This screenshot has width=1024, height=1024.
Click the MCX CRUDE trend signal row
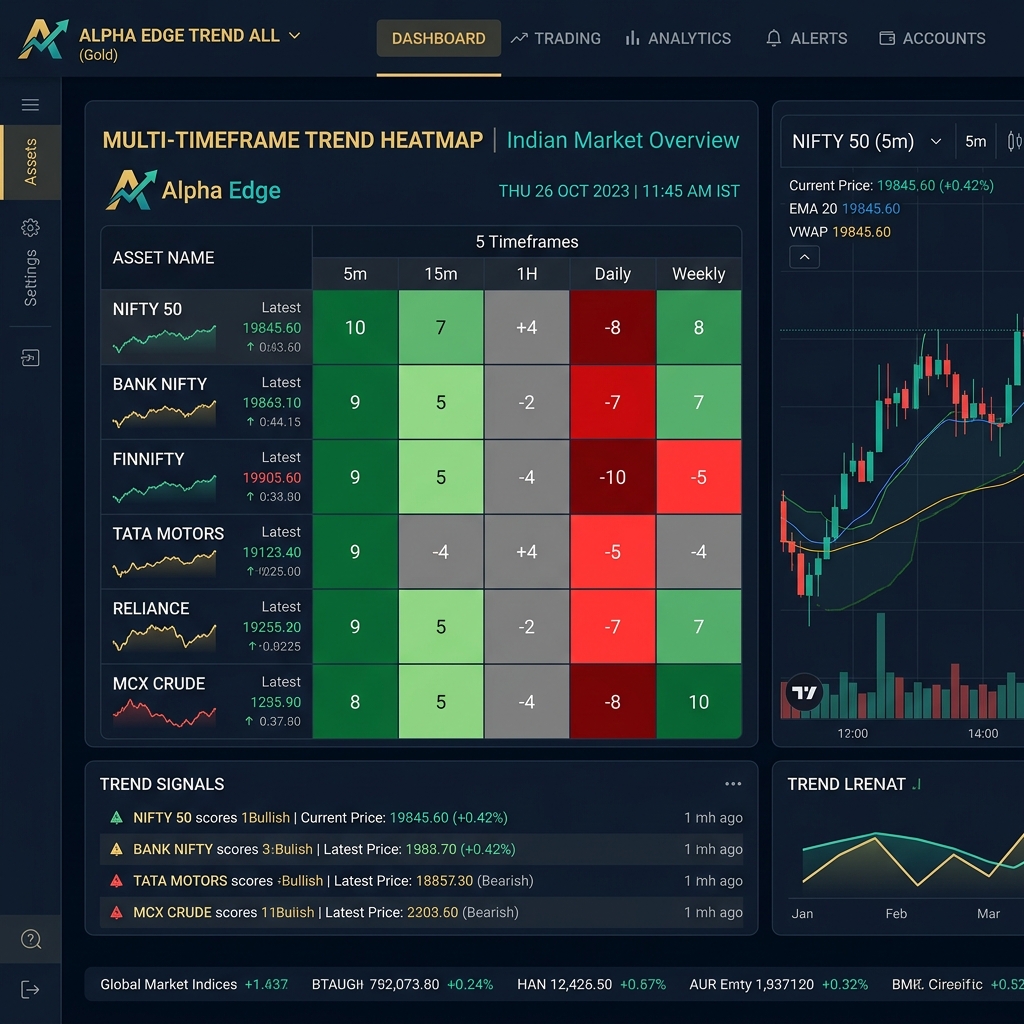(x=421, y=912)
